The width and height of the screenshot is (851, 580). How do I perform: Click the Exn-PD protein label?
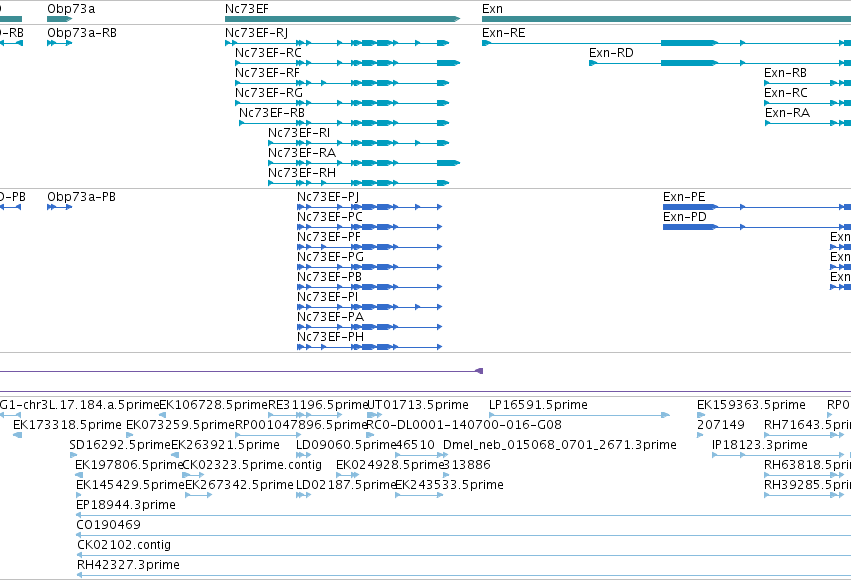[x=685, y=216]
